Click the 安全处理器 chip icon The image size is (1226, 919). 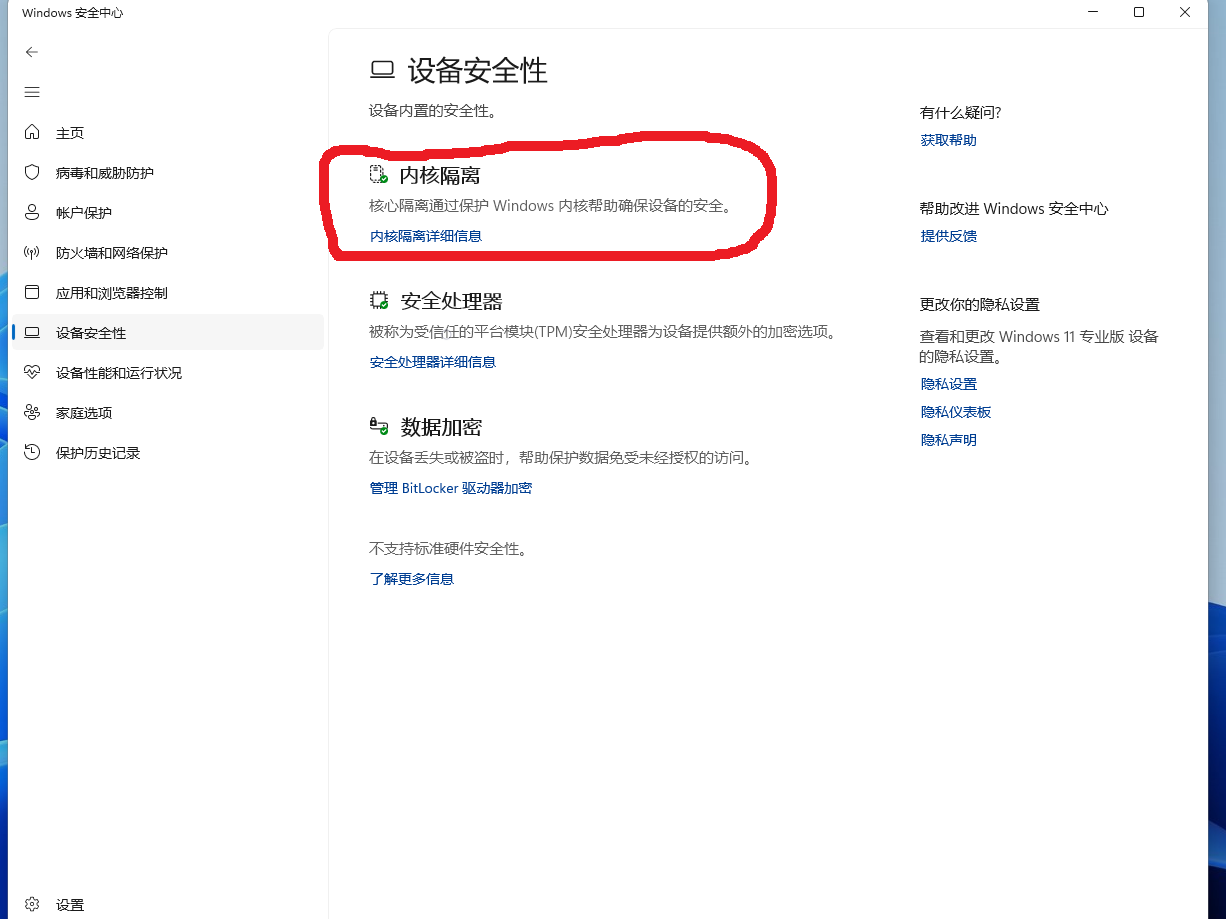click(379, 300)
